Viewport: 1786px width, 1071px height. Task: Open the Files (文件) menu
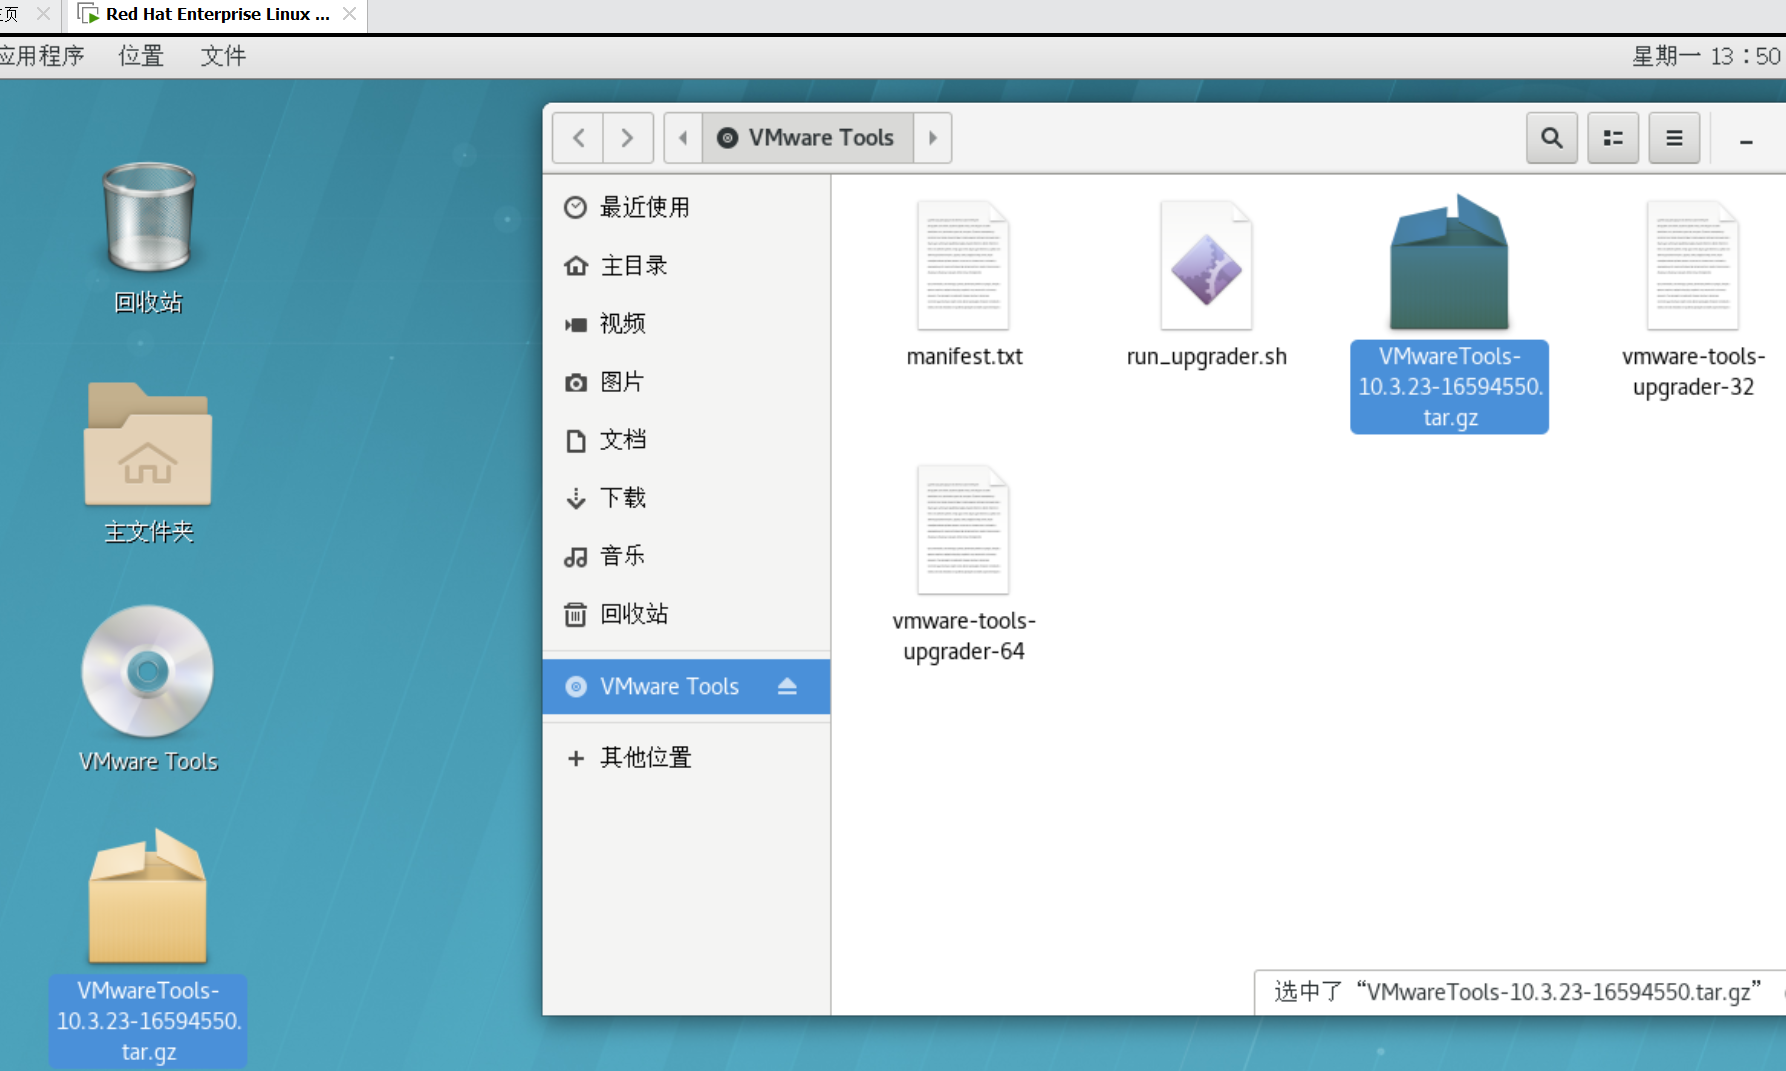click(223, 56)
